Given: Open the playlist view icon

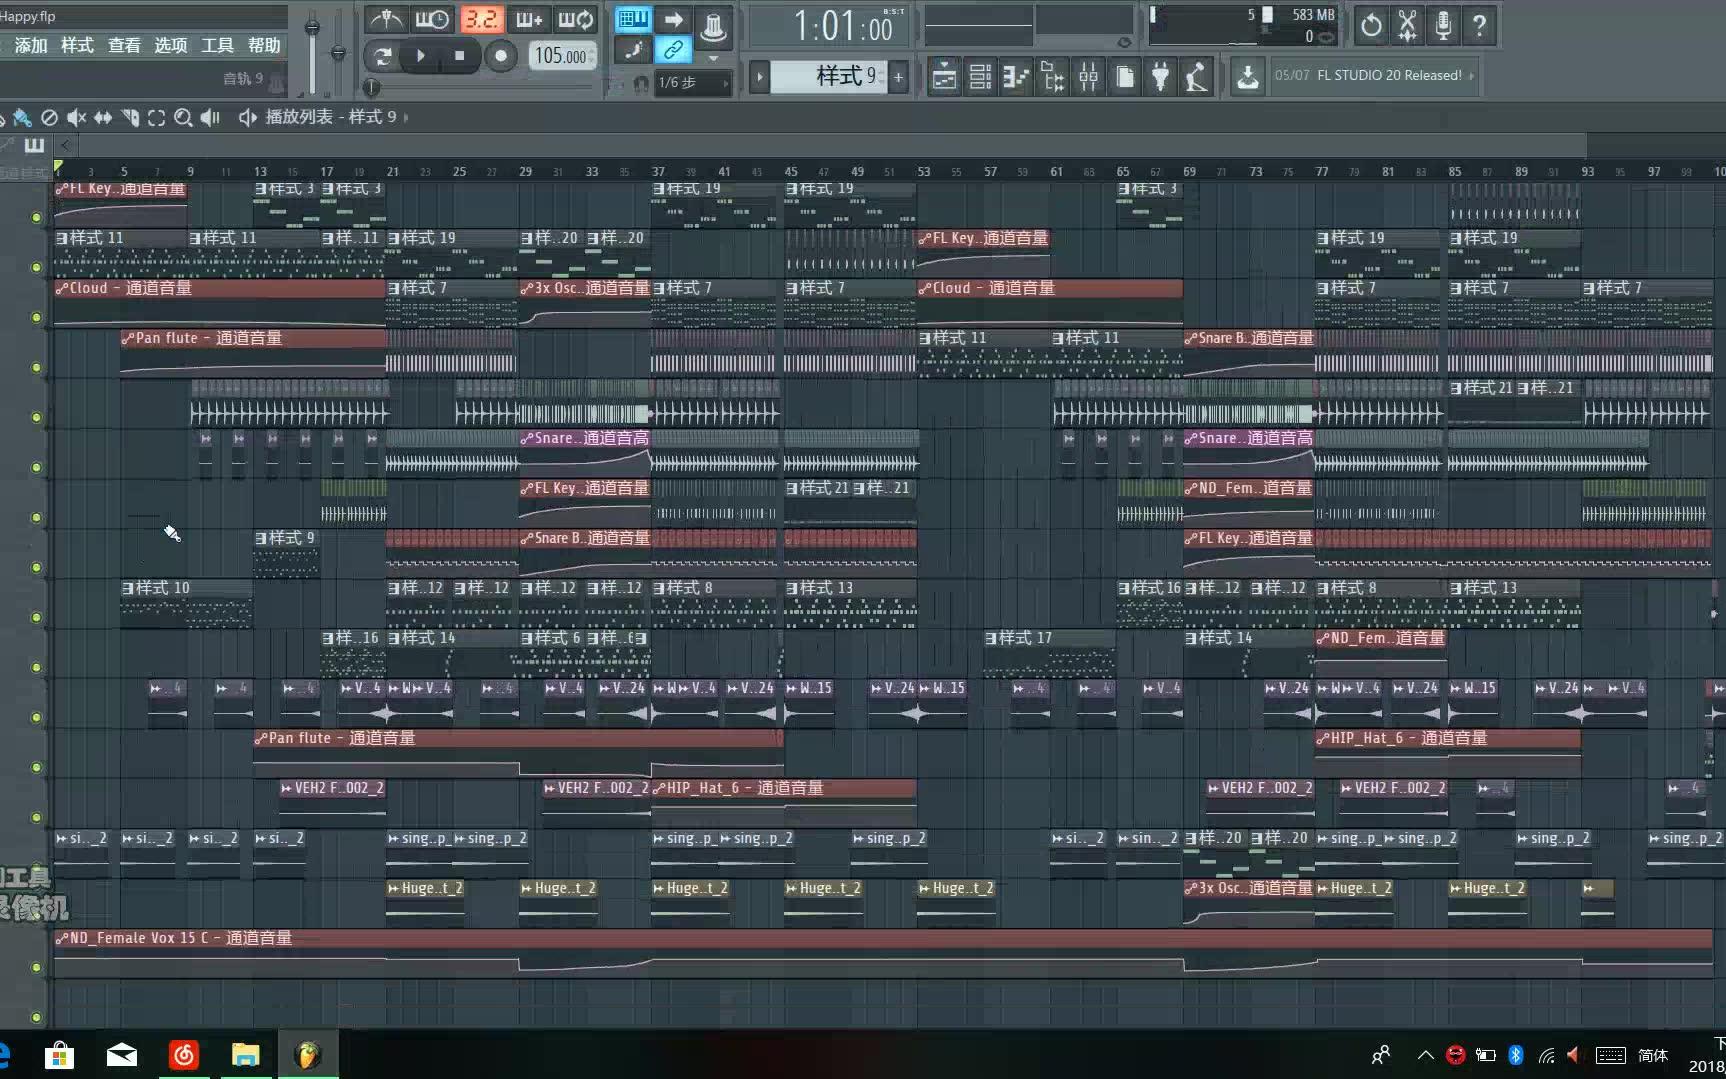Looking at the screenshot, I should pos(944,76).
